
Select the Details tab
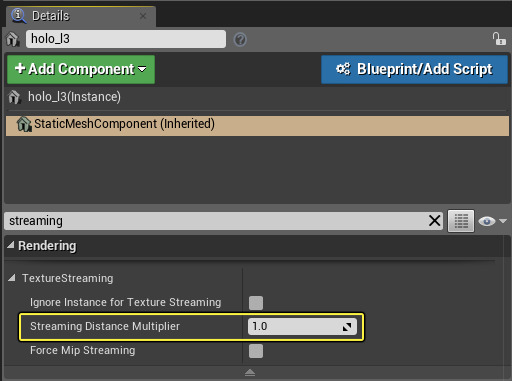click(51, 16)
